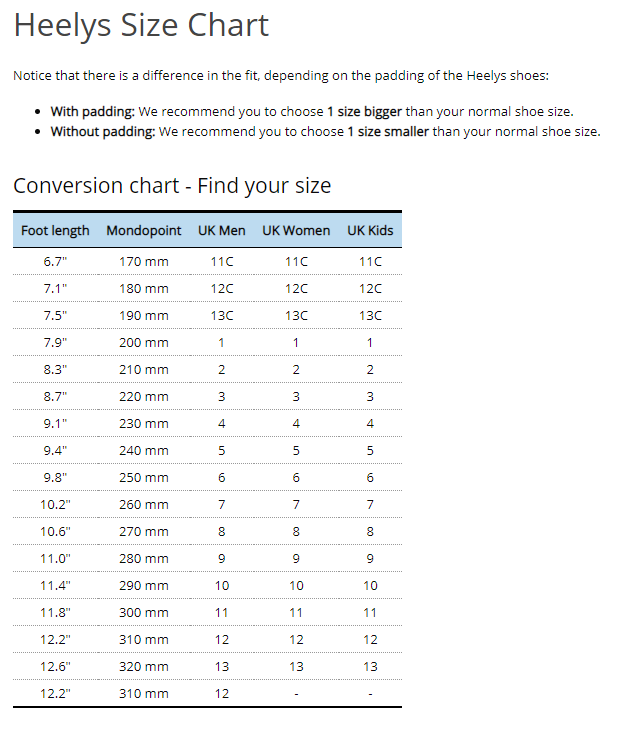Click the 9.4" foot length cell
The image size is (637, 739).
click(x=55, y=451)
